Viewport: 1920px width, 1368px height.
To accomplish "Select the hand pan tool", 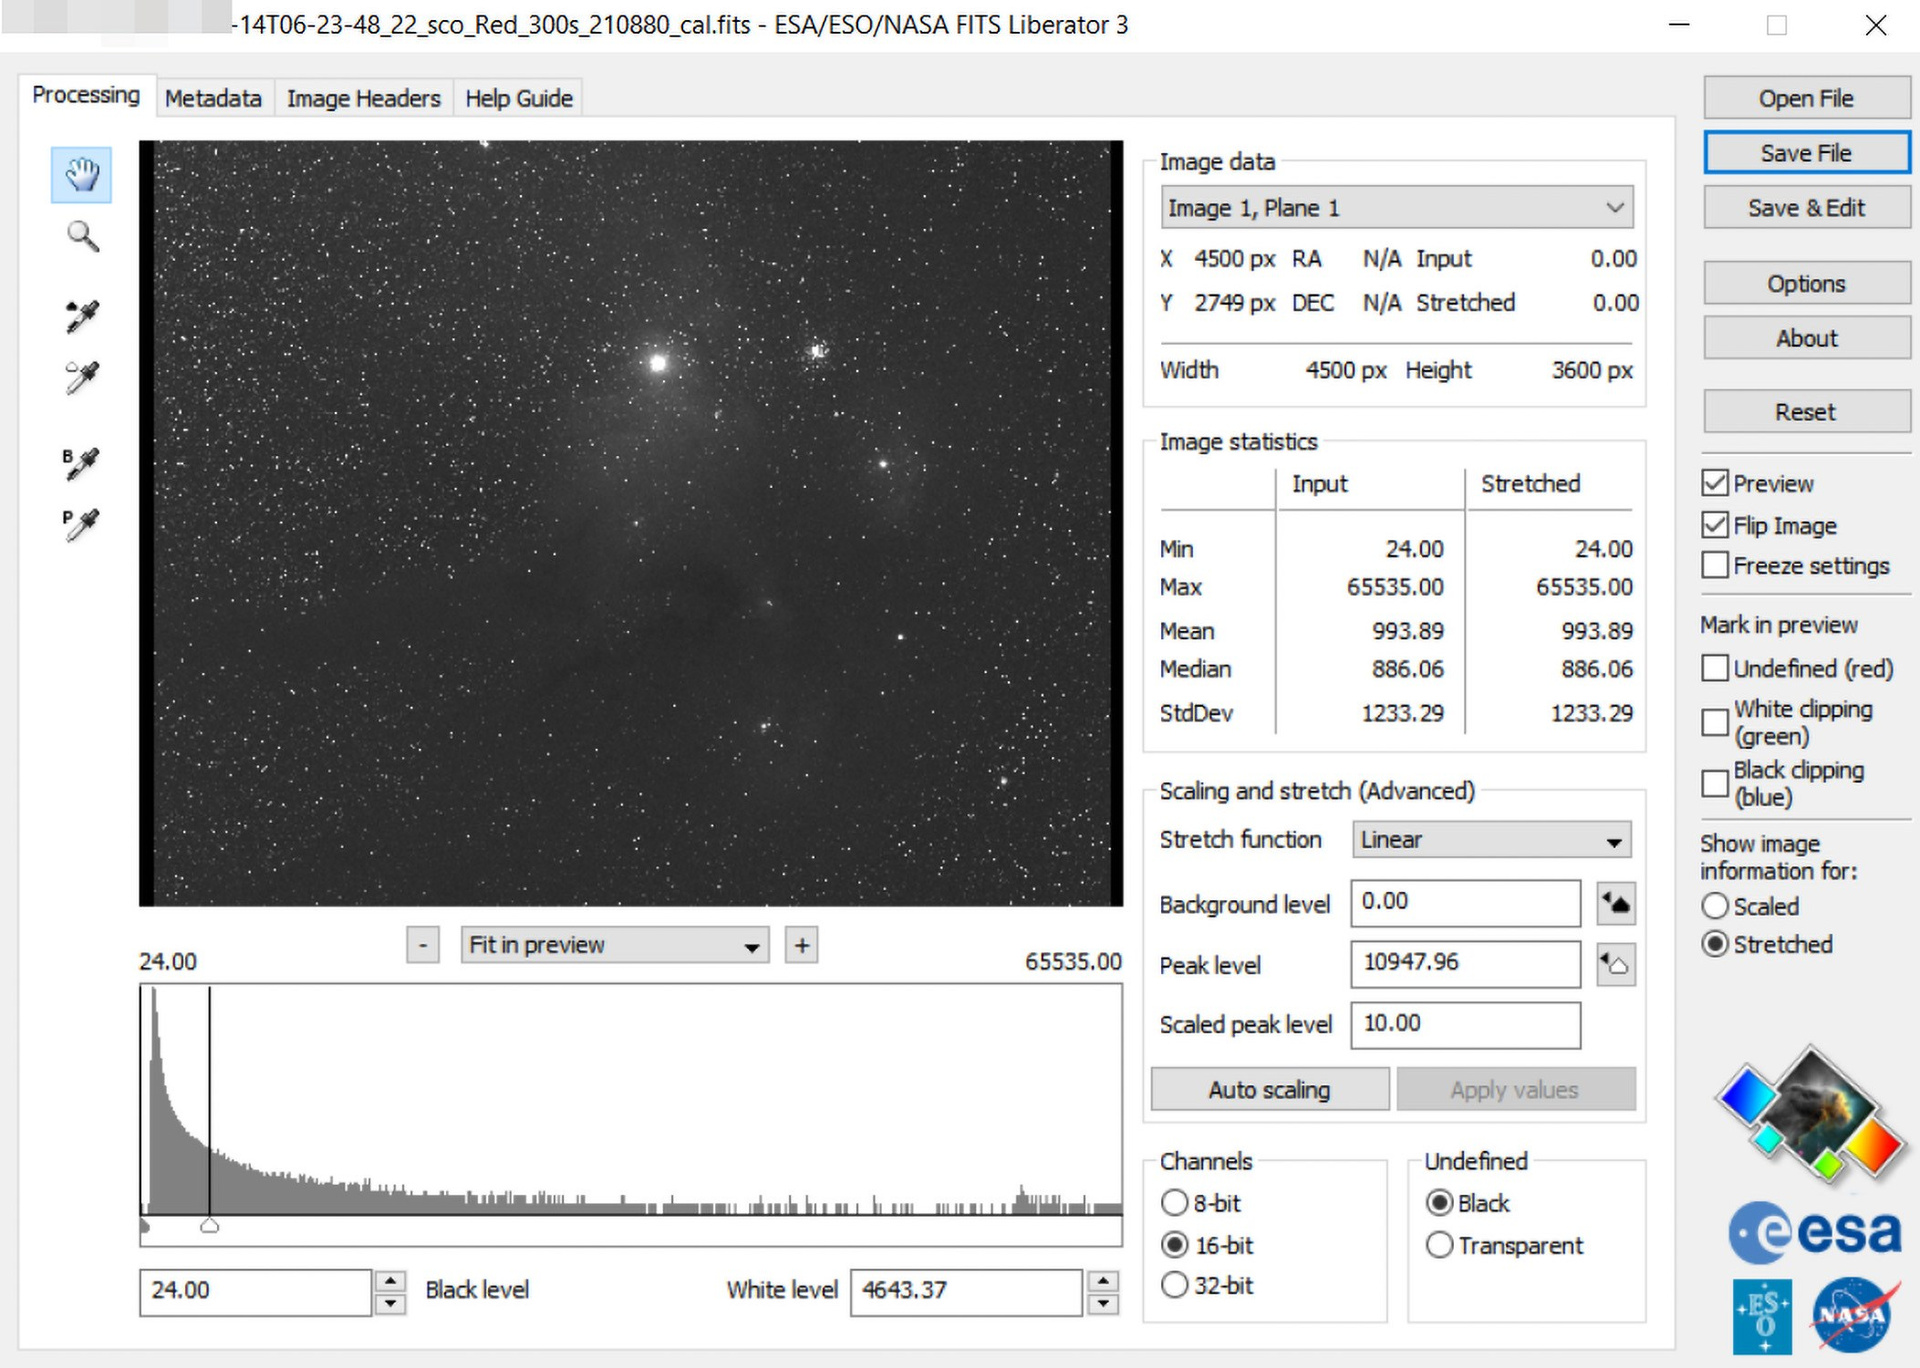I will 81,175.
